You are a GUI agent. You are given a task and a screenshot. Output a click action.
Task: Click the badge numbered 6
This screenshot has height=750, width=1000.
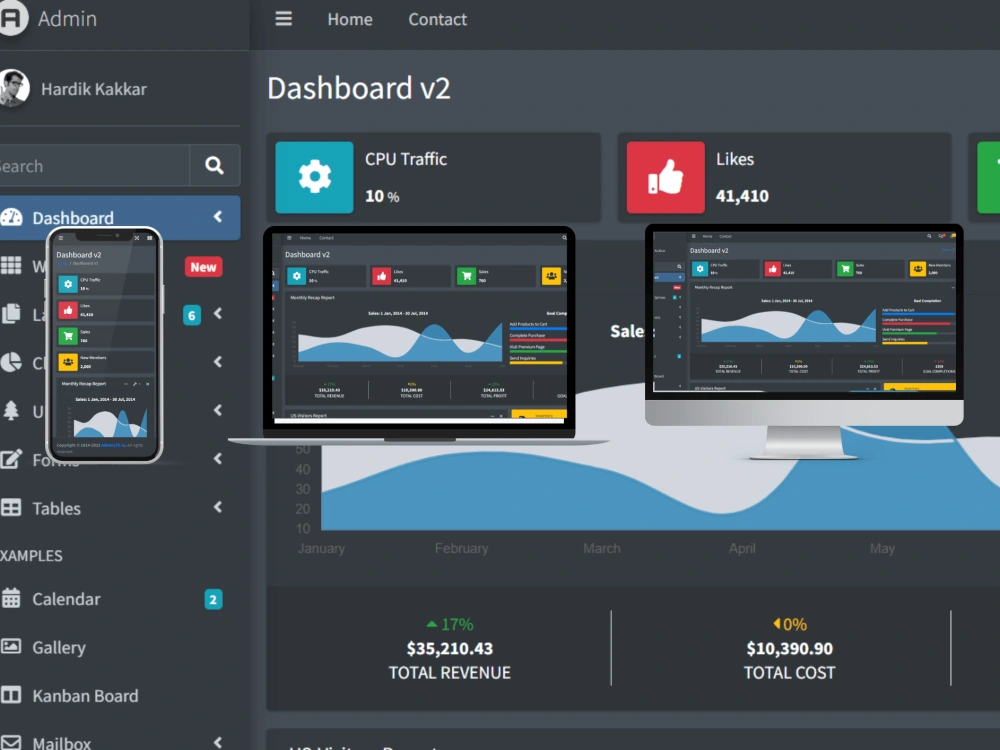click(192, 315)
